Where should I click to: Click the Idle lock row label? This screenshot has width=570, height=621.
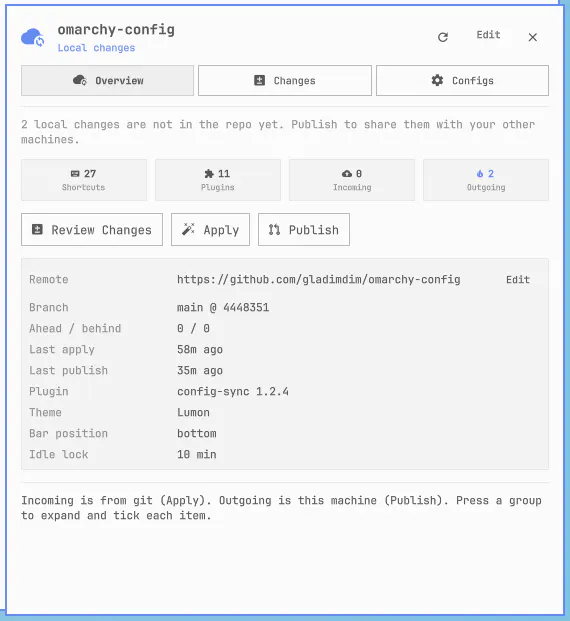59,455
